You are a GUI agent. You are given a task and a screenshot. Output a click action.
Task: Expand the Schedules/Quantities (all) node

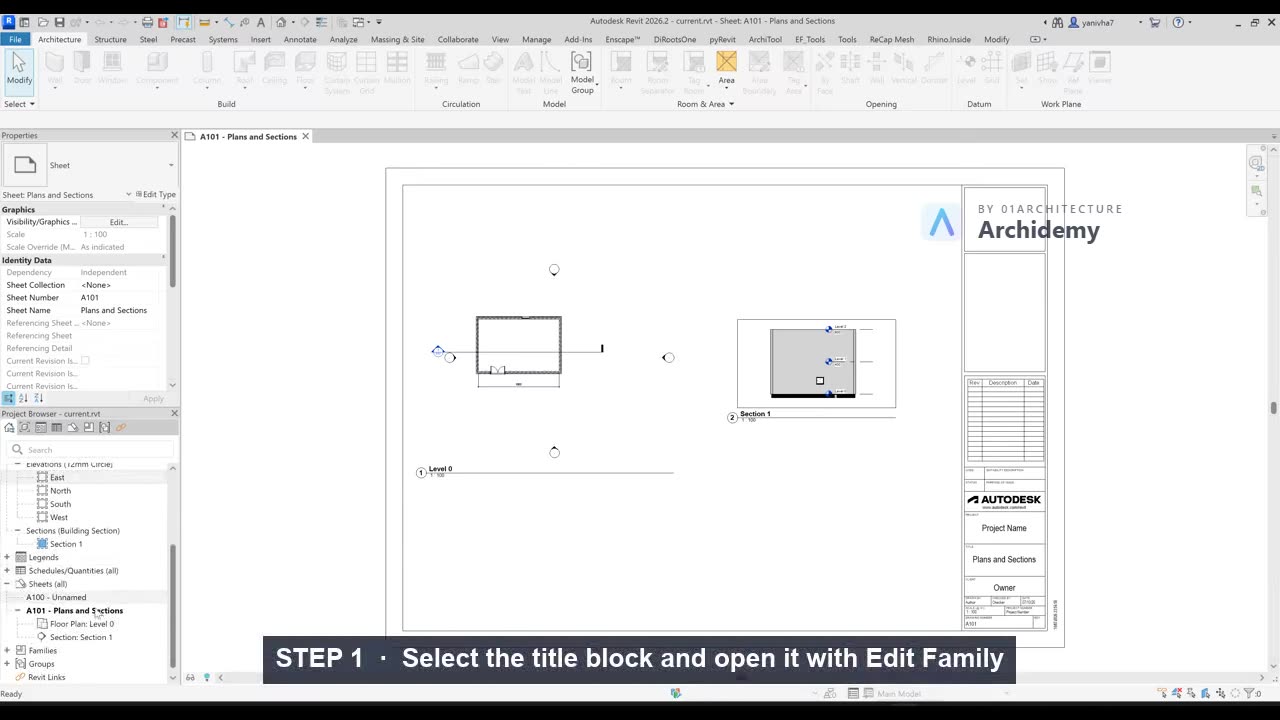click(7, 571)
